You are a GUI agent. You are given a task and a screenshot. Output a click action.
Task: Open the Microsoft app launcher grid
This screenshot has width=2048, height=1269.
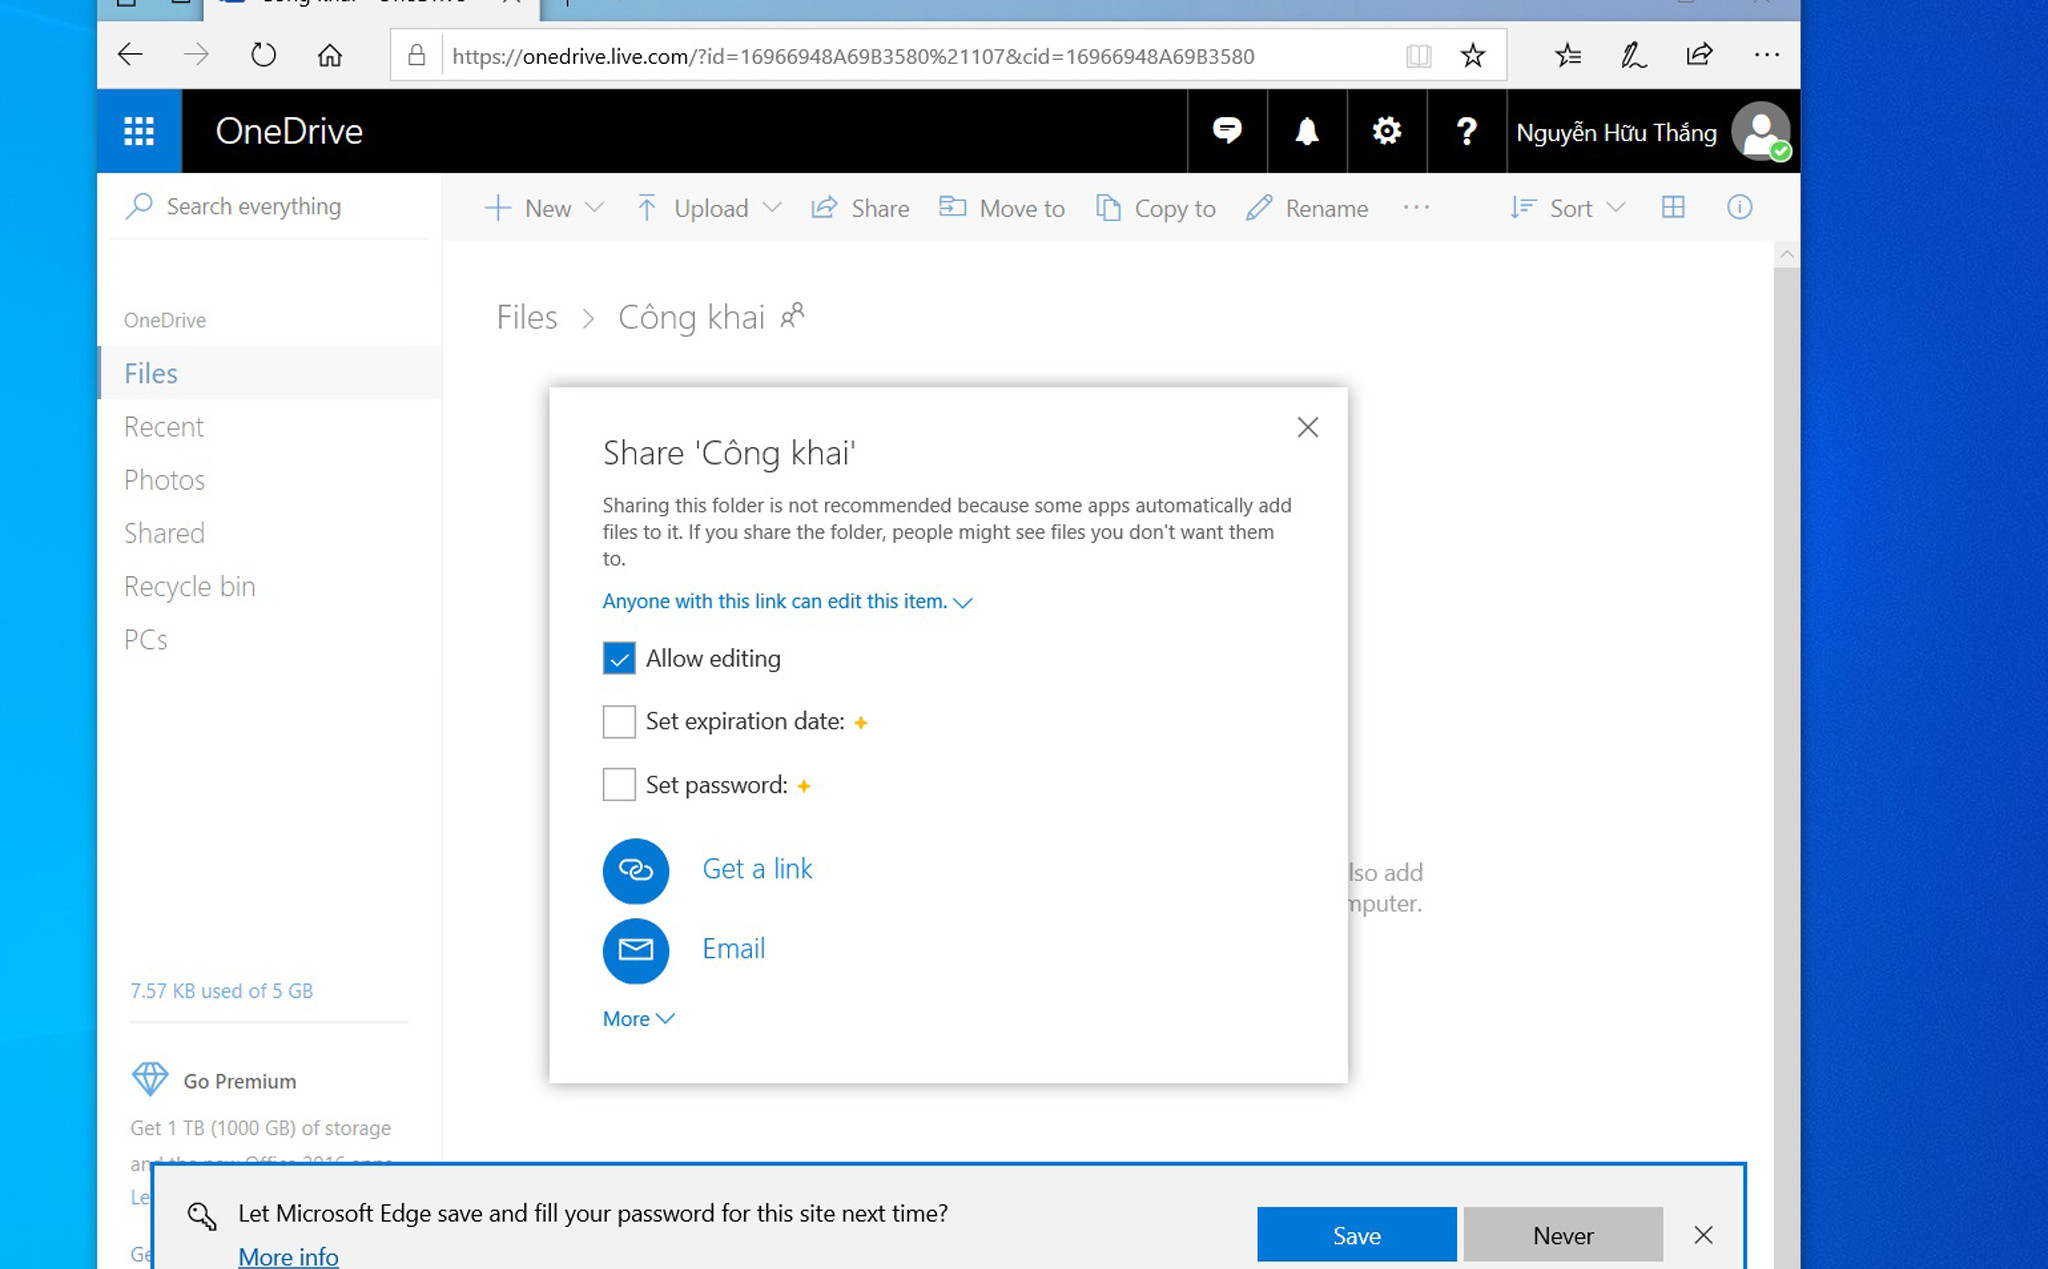139,131
